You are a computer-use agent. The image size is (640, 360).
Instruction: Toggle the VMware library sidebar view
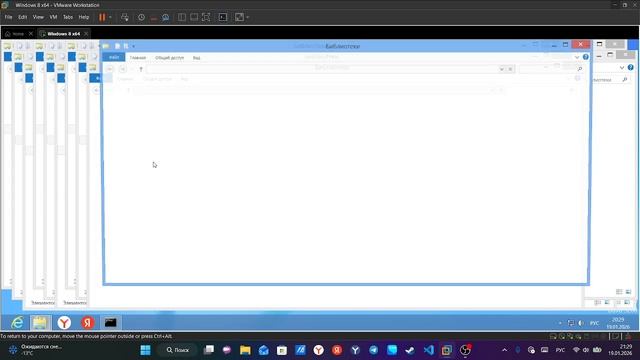[182, 17]
